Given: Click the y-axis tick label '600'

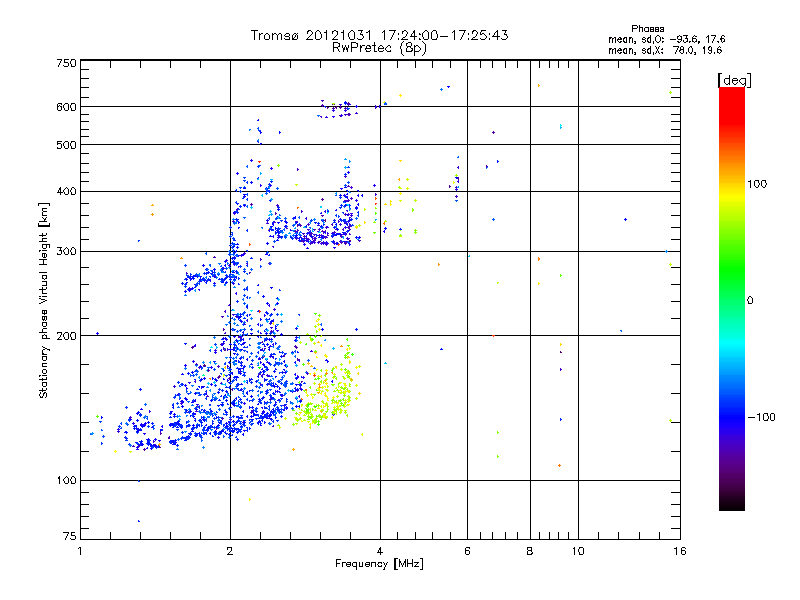Looking at the screenshot, I should point(66,107).
